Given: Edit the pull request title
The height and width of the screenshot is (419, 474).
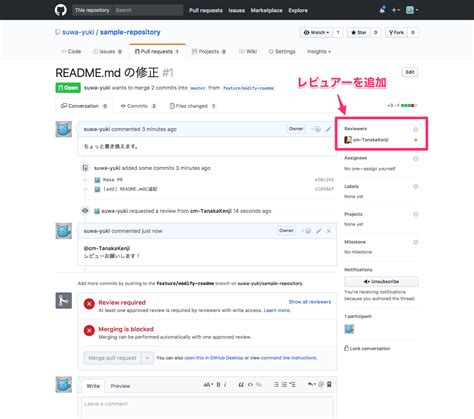Looking at the screenshot, I should pyautogui.click(x=410, y=72).
